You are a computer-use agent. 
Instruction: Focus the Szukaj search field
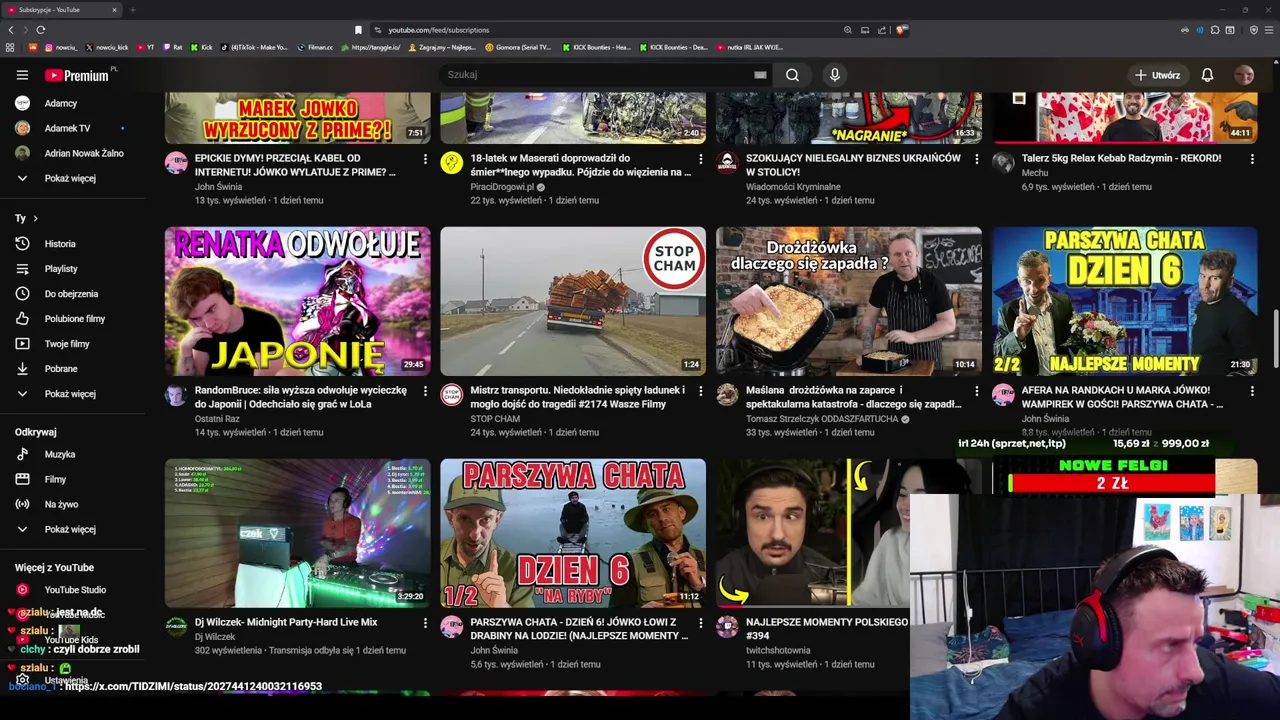(x=595, y=75)
